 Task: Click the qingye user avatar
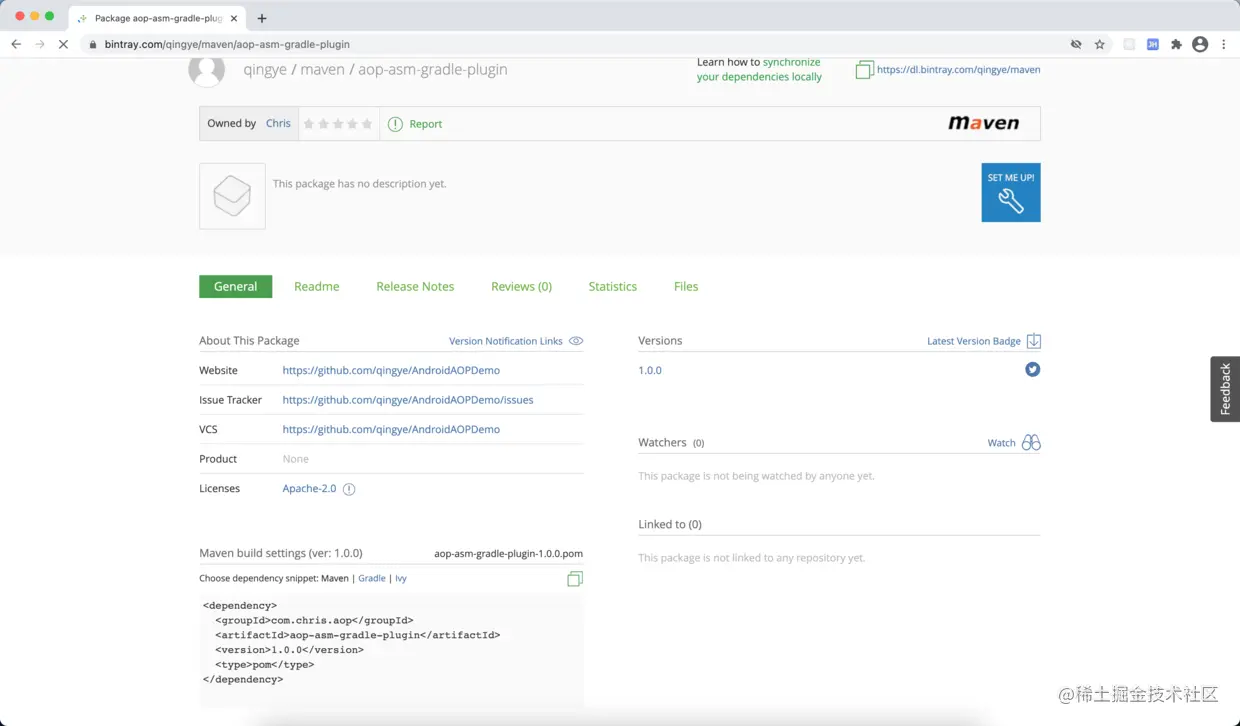[207, 70]
